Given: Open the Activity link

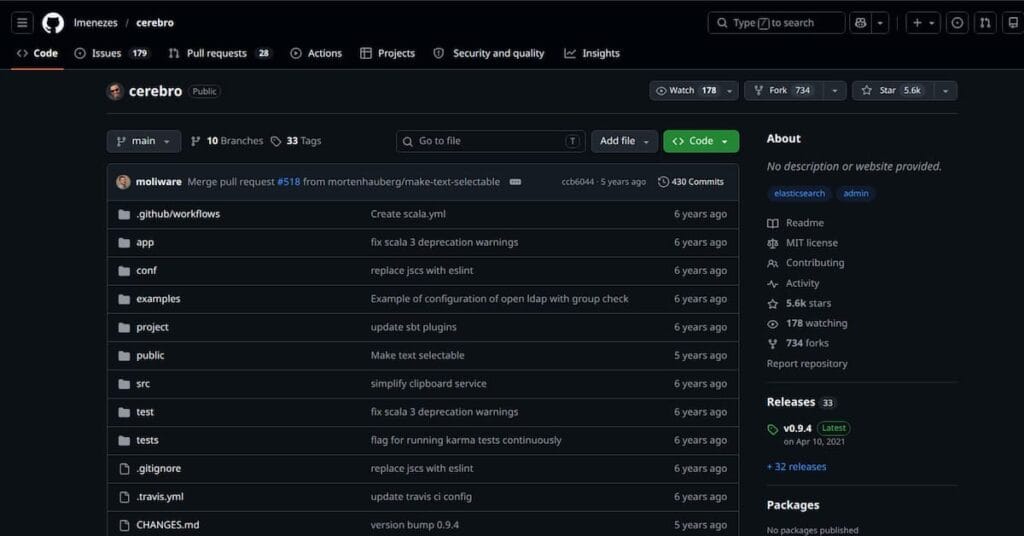Looking at the screenshot, I should (x=793, y=283).
